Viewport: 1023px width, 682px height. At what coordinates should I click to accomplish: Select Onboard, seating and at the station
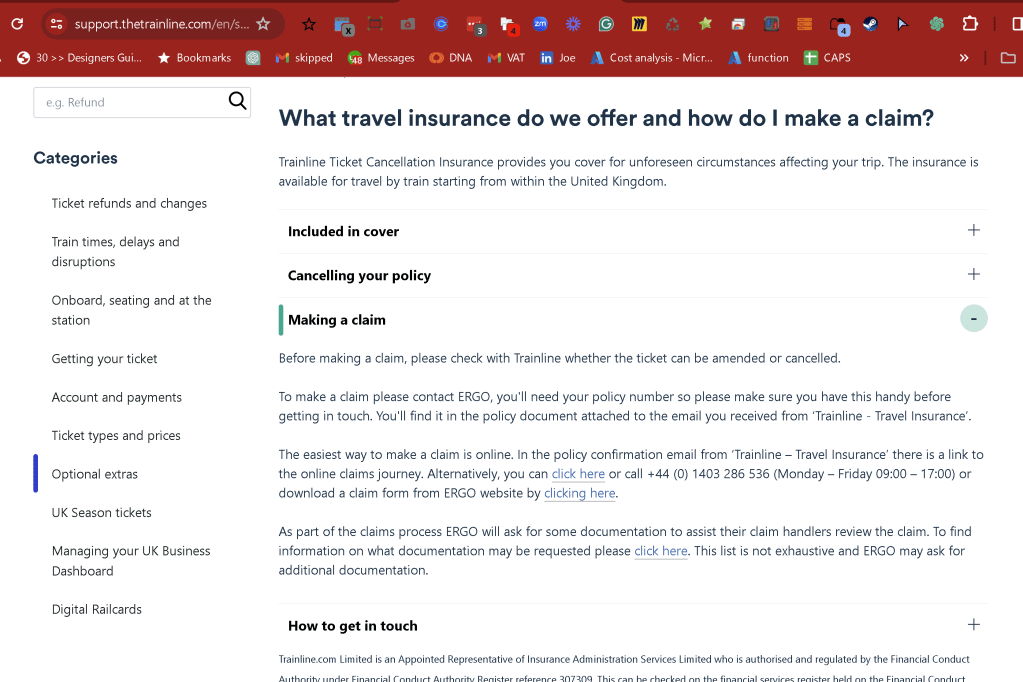132,311
